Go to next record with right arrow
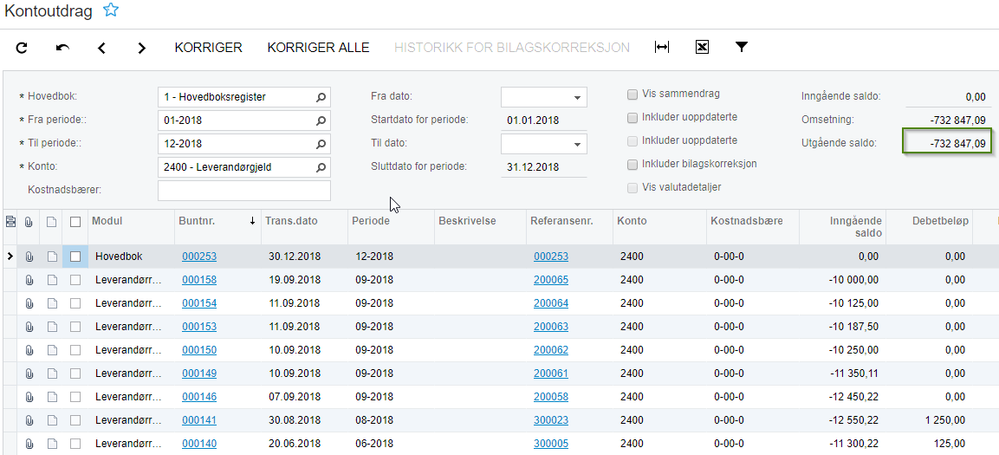This screenshot has width=999, height=455. point(141,48)
